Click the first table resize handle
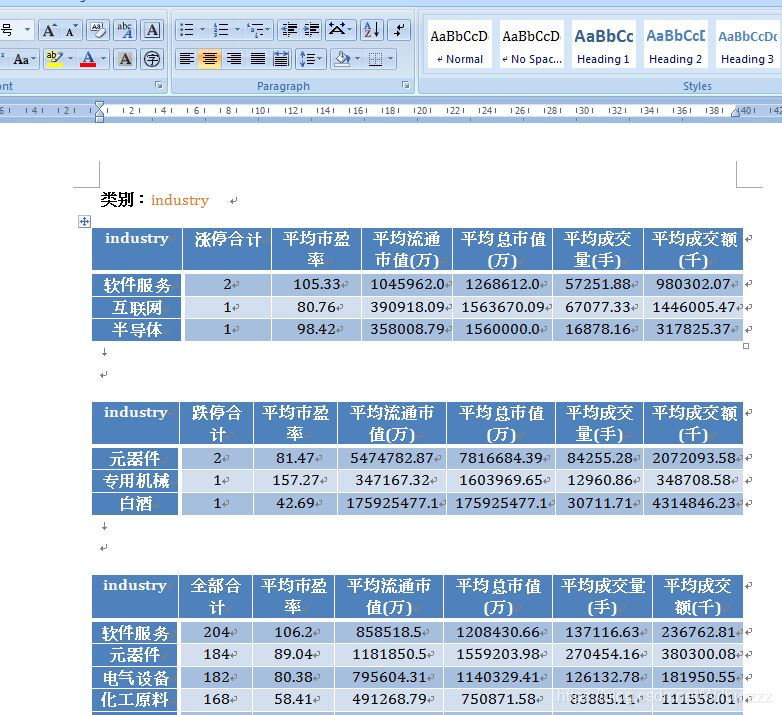Viewport: 782px width, 715px height. [x=746, y=346]
